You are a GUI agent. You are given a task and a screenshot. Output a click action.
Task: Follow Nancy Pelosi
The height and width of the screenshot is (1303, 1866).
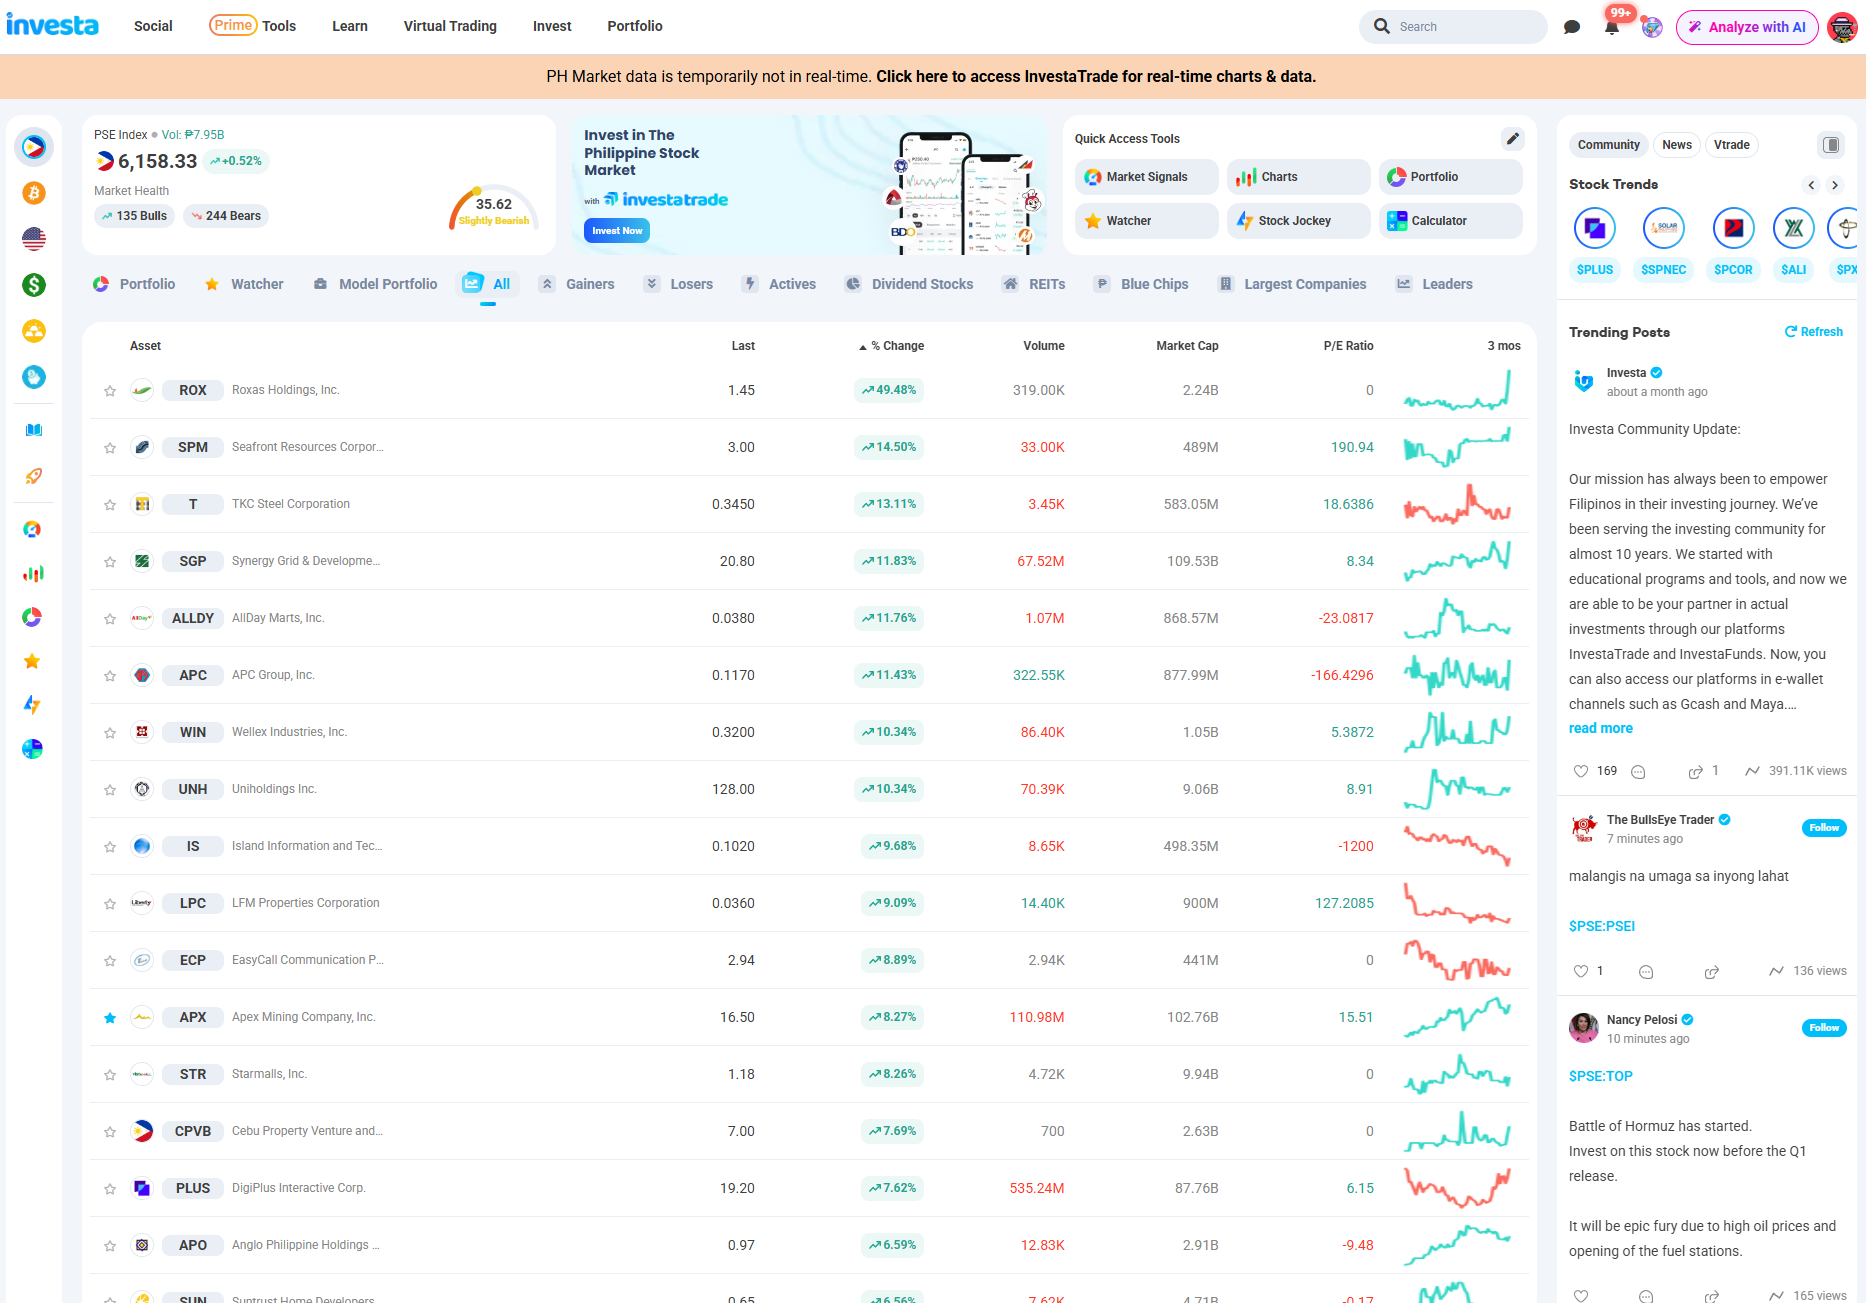(1824, 1028)
